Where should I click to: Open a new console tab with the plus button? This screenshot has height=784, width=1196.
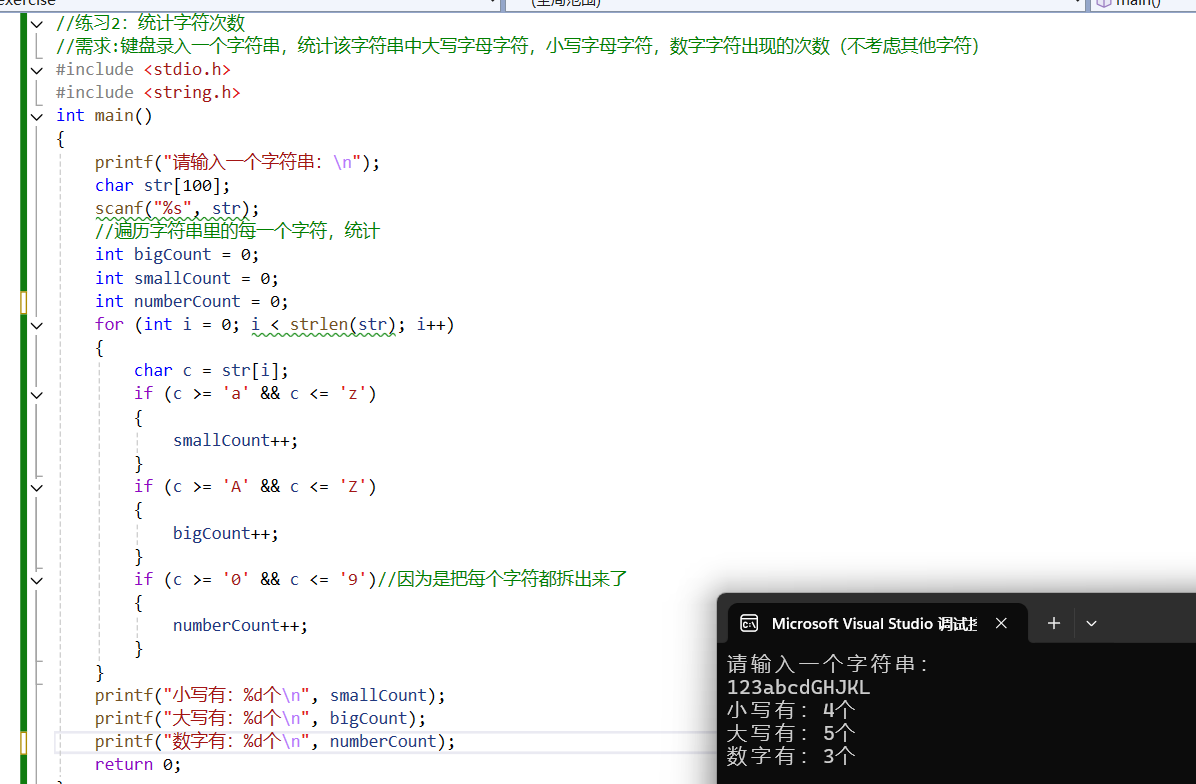[1053, 623]
